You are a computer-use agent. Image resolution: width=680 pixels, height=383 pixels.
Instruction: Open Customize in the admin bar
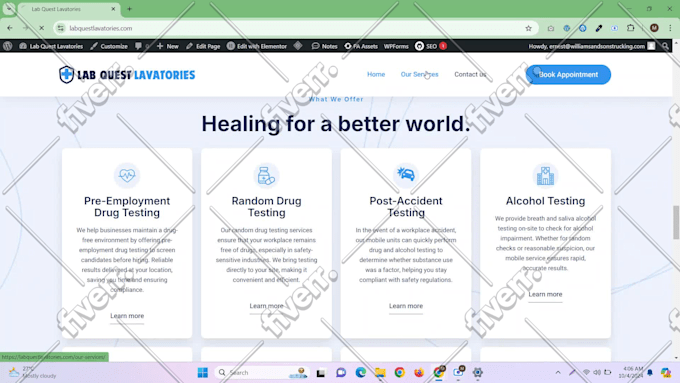(109, 46)
